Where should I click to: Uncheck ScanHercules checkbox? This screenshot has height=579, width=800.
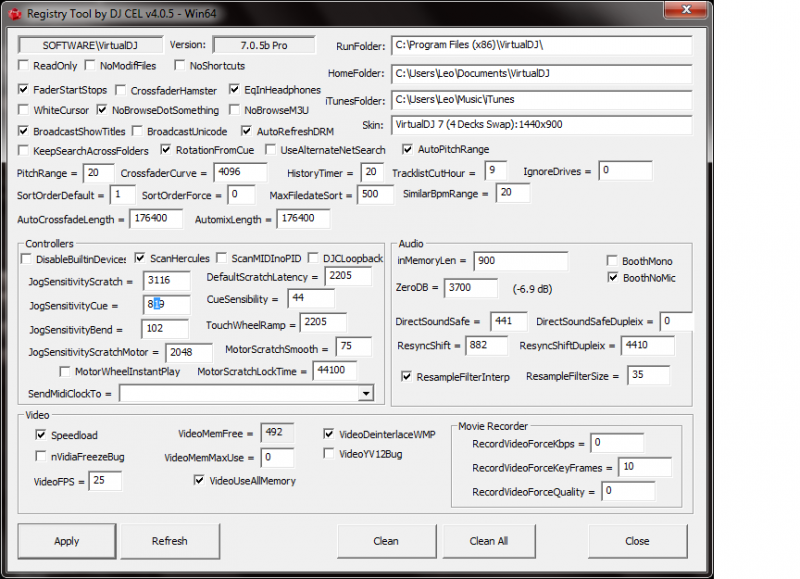coord(140,258)
